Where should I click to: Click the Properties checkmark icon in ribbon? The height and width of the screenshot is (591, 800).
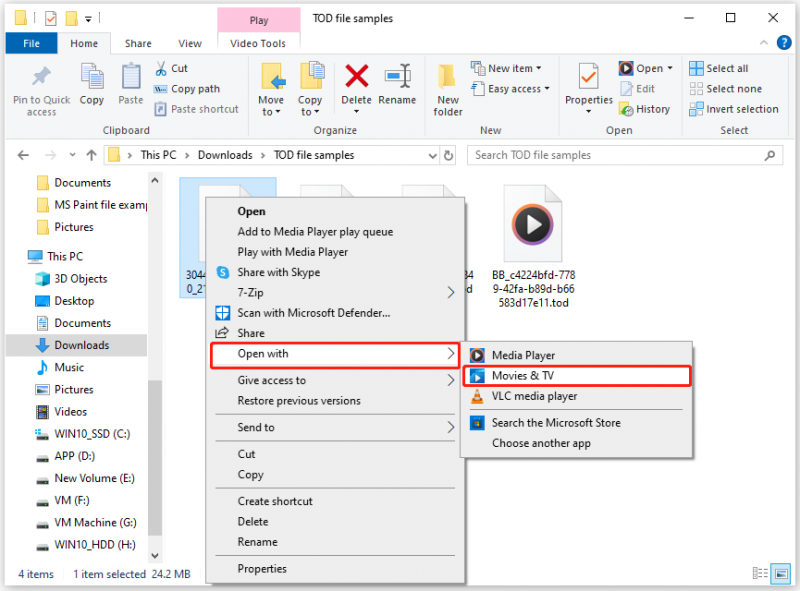[588, 77]
